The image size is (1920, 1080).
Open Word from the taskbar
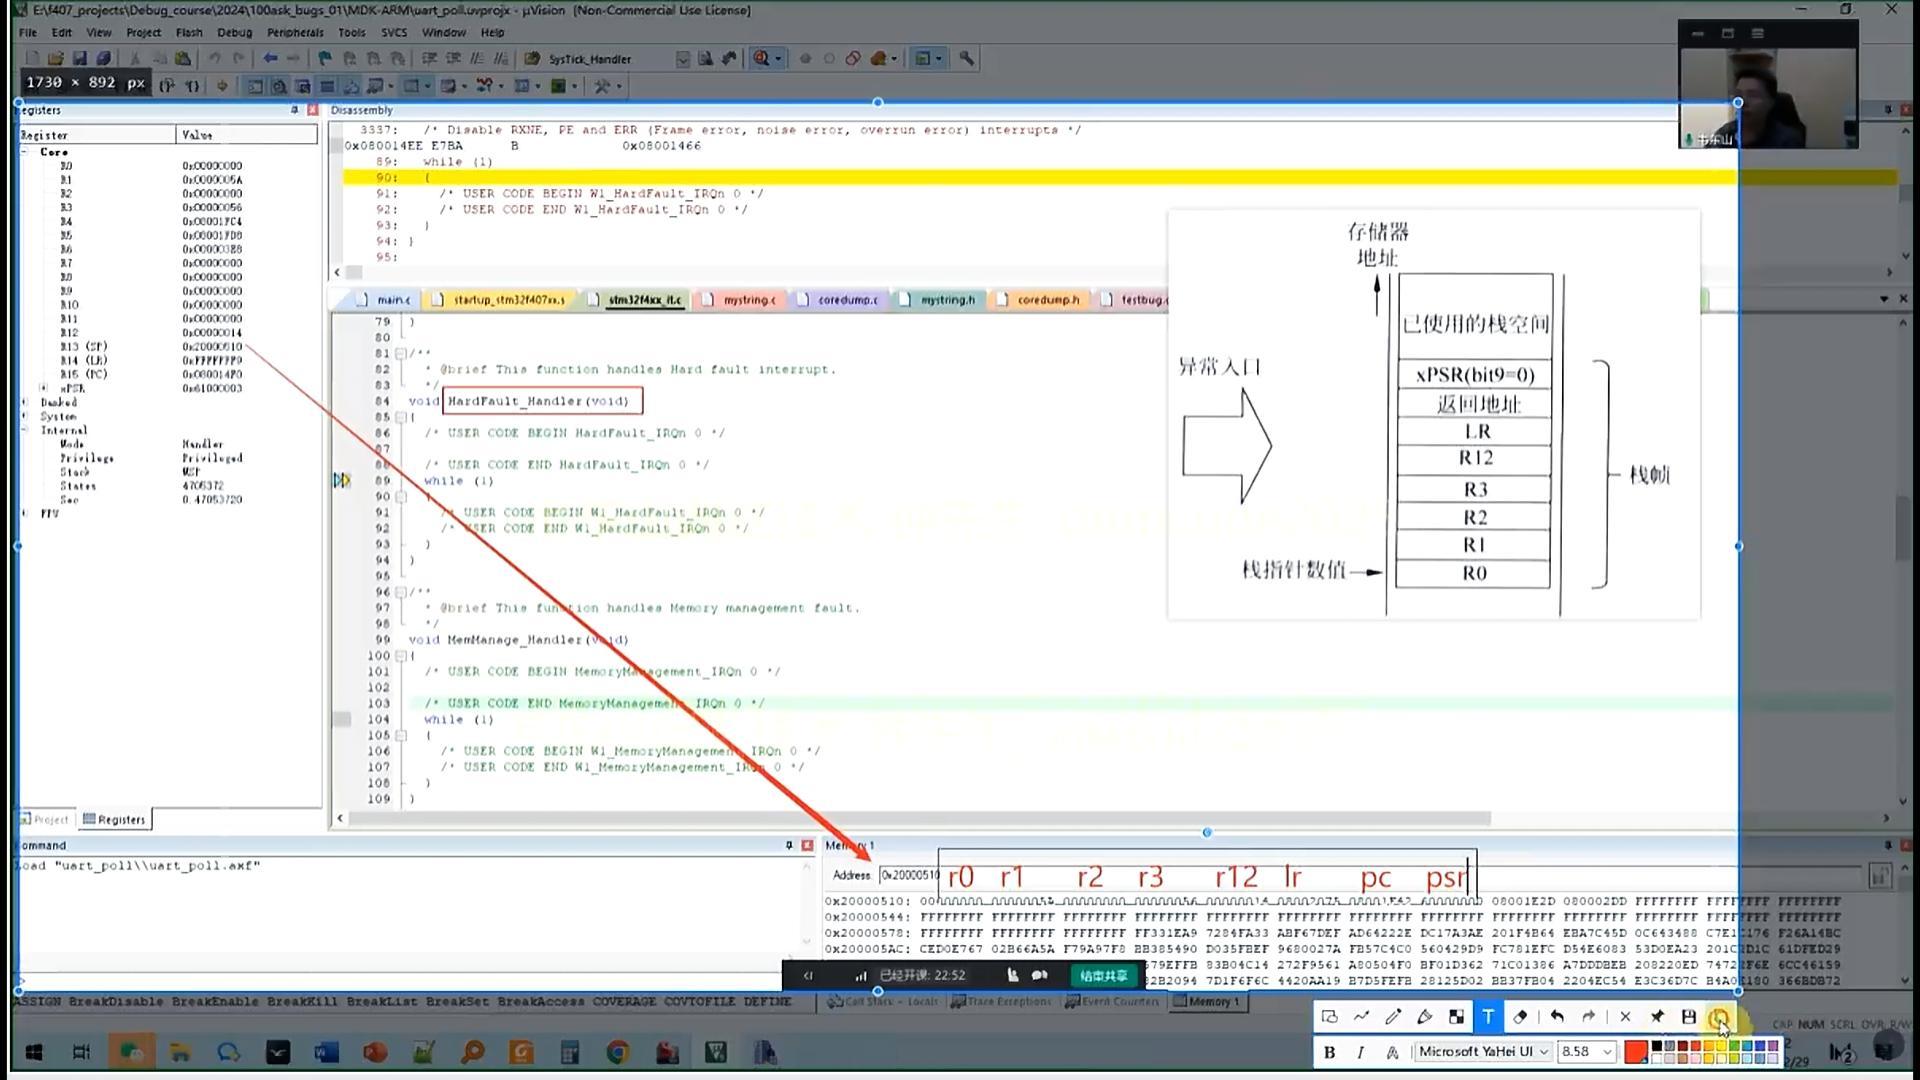326,1052
